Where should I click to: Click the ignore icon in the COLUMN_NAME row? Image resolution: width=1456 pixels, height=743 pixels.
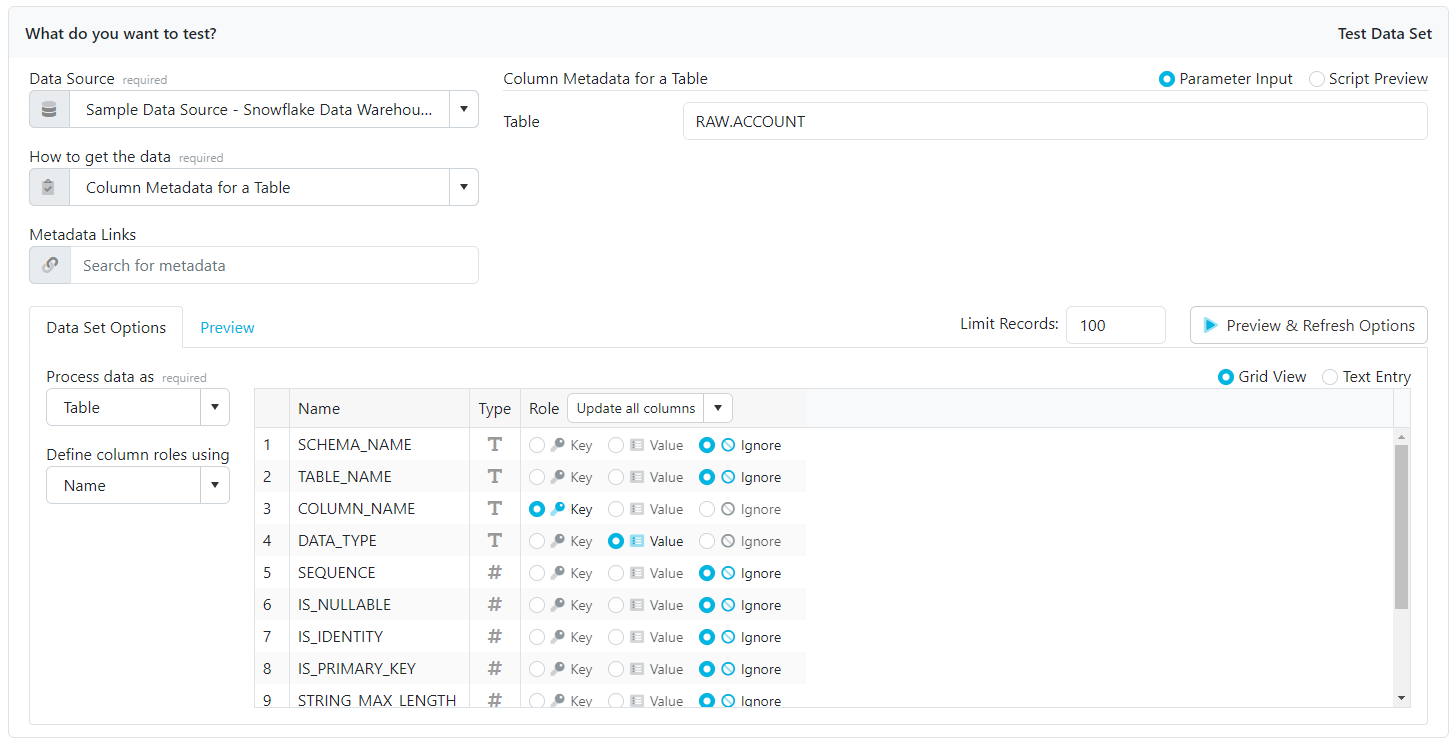pyautogui.click(x=728, y=509)
